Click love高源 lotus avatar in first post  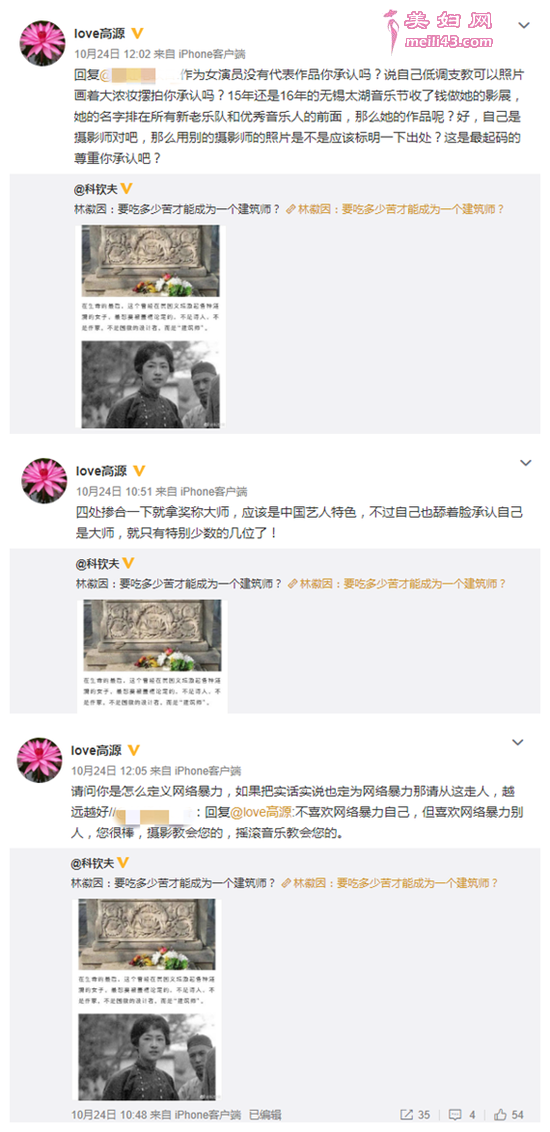pos(42,43)
